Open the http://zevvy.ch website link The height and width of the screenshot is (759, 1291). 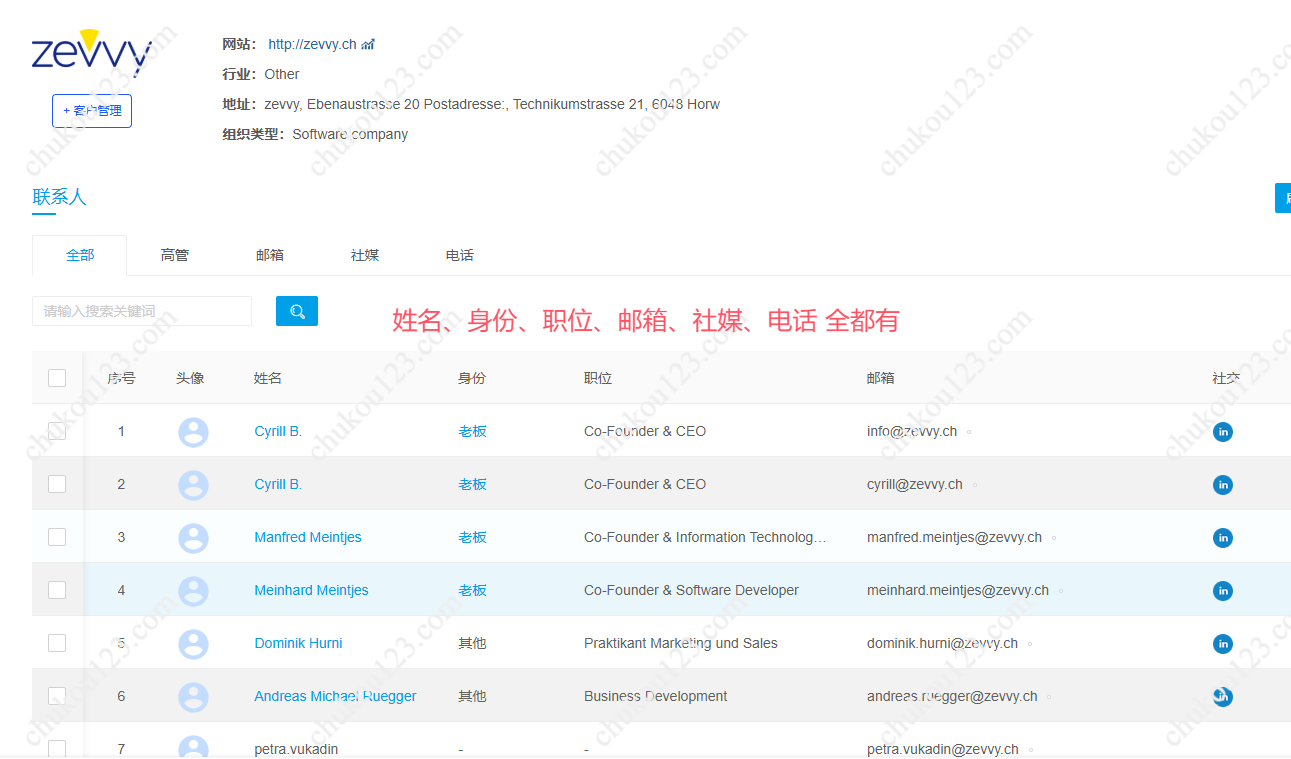coord(312,44)
